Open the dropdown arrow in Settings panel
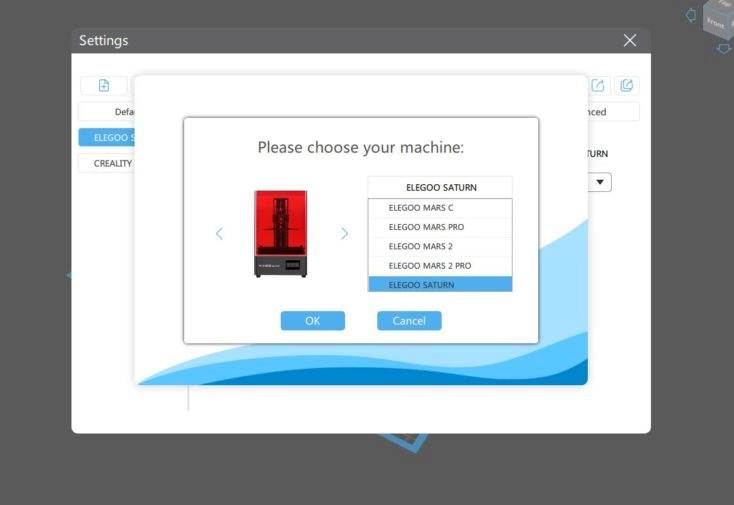The width and height of the screenshot is (734, 505). pos(600,182)
